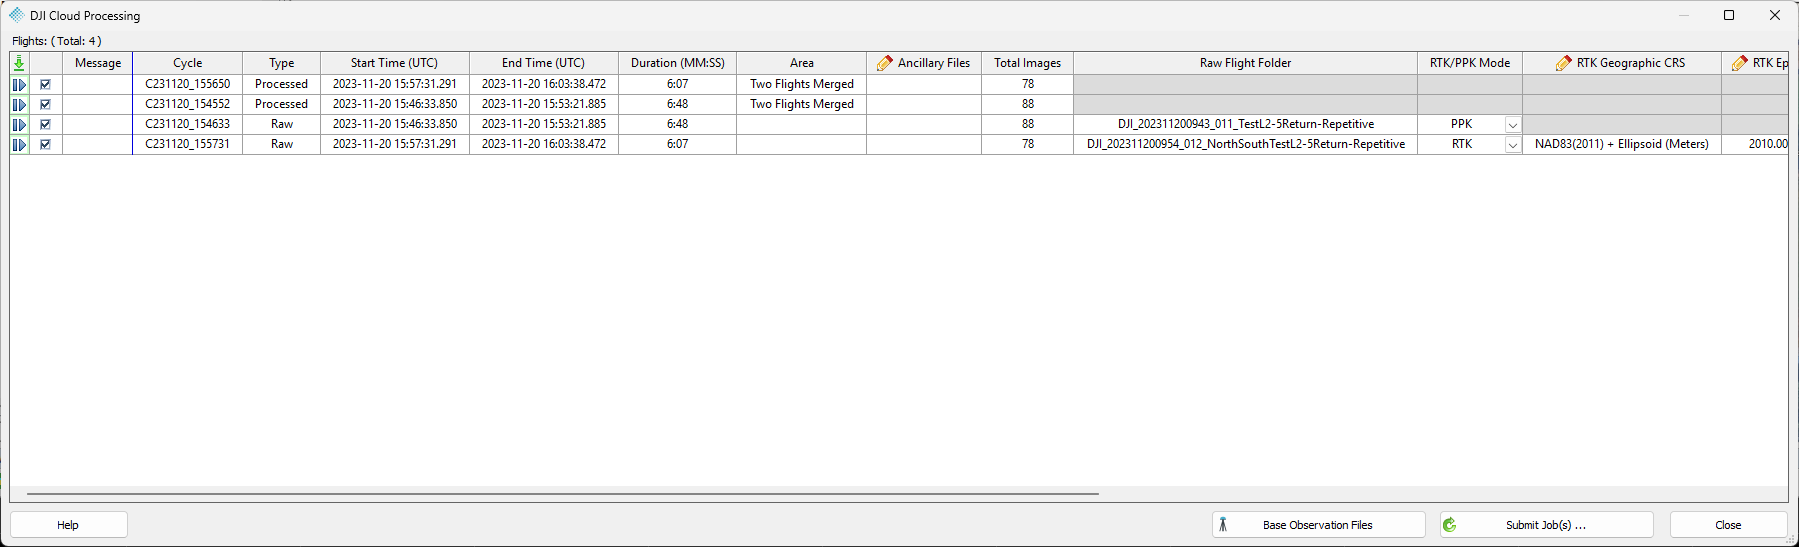Click end time in row C231120_154552
1799x547 pixels.
point(544,104)
